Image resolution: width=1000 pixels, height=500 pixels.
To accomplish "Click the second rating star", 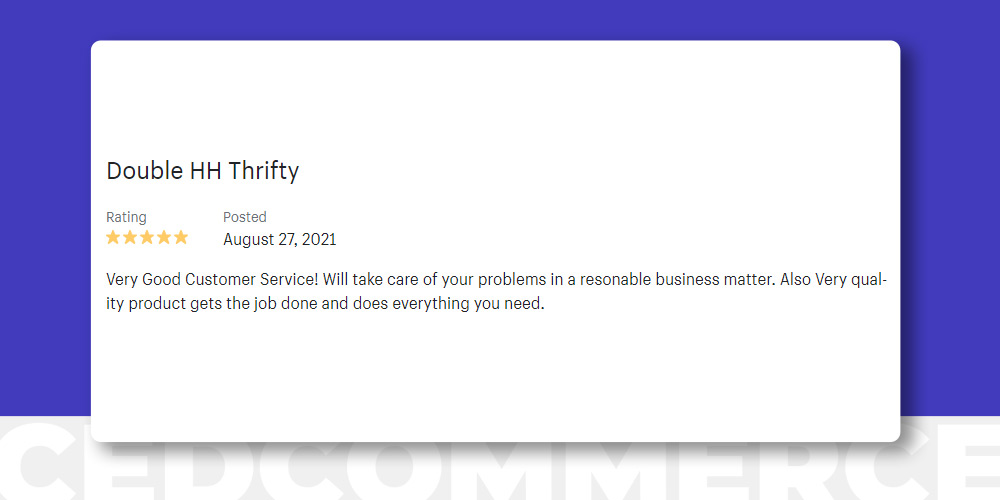I will coord(130,238).
